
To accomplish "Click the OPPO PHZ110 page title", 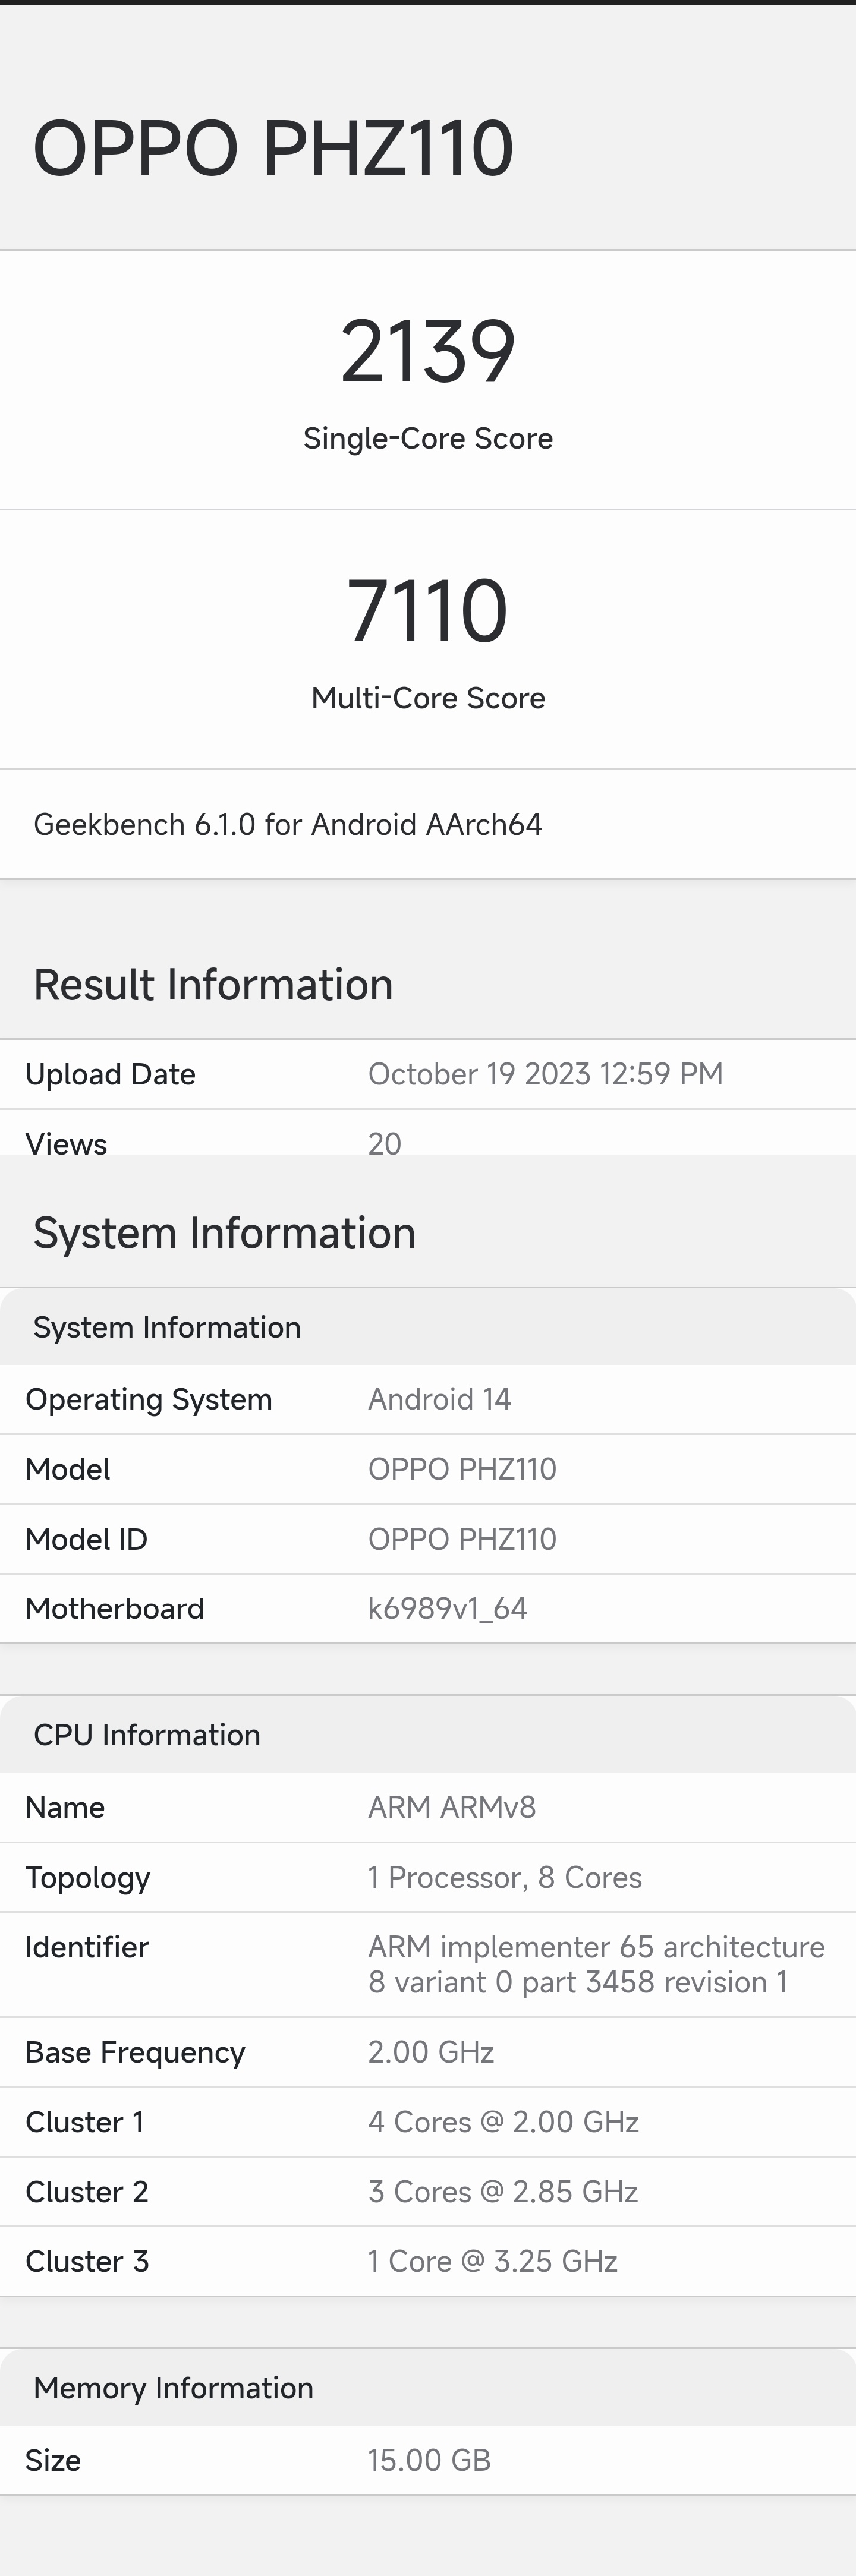I will coord(273,148).
